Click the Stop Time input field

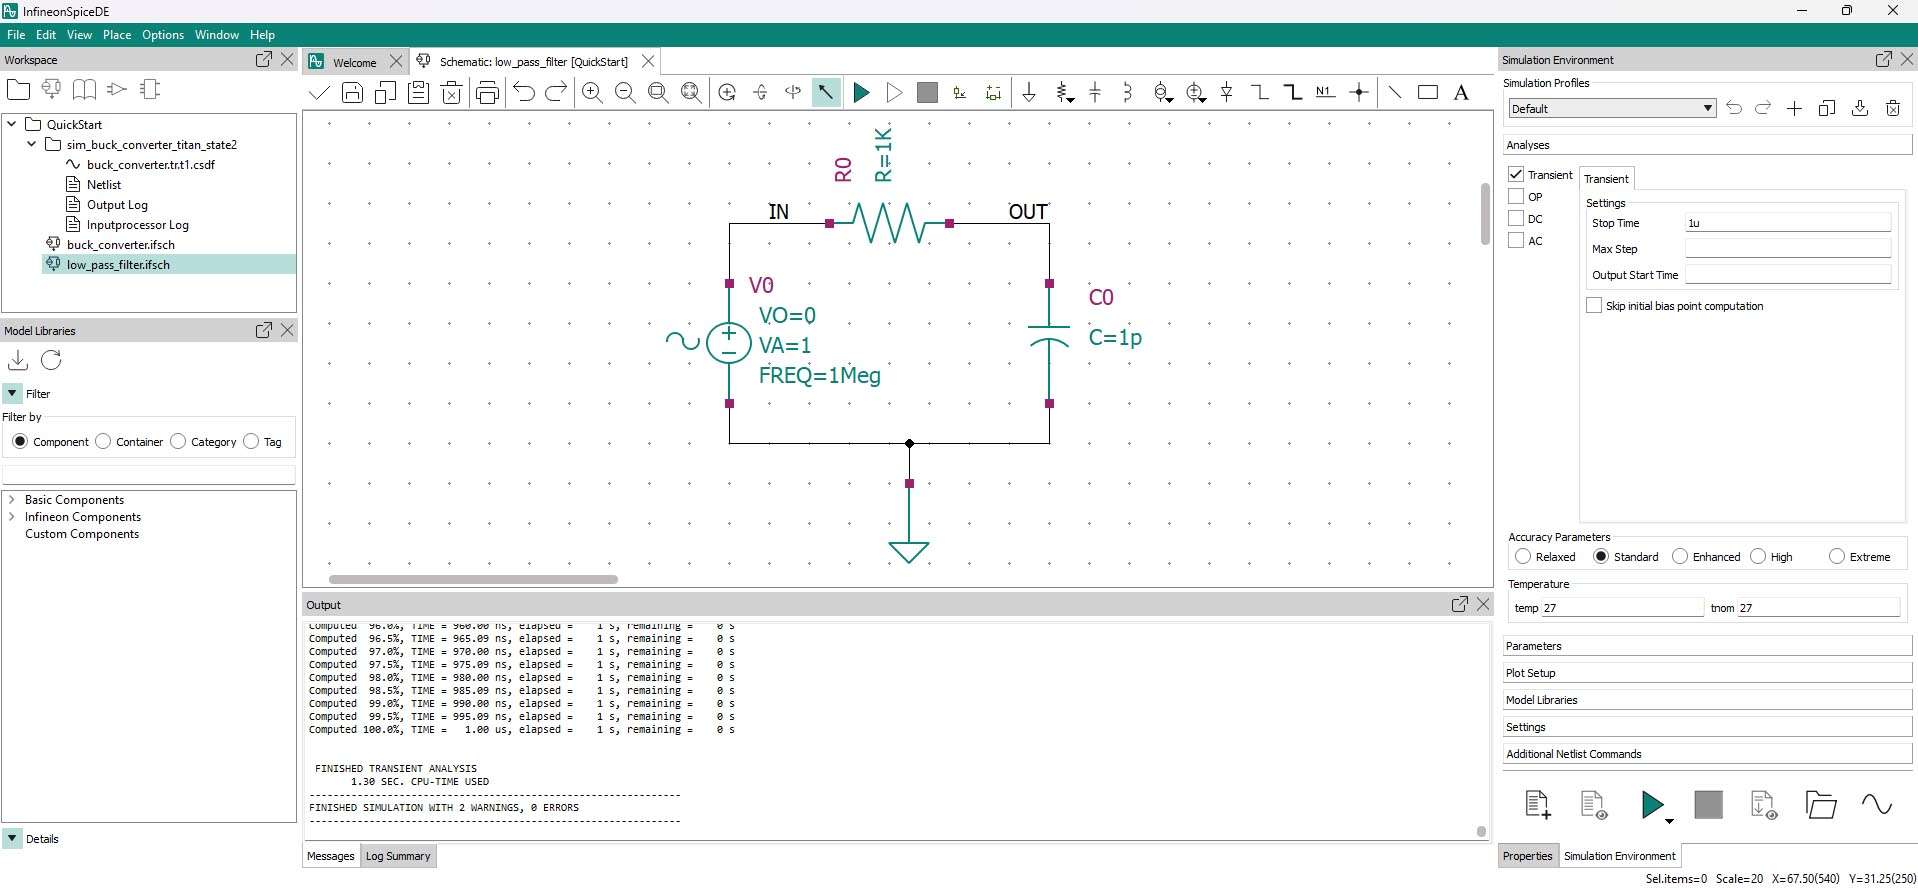click(1787, 223)
